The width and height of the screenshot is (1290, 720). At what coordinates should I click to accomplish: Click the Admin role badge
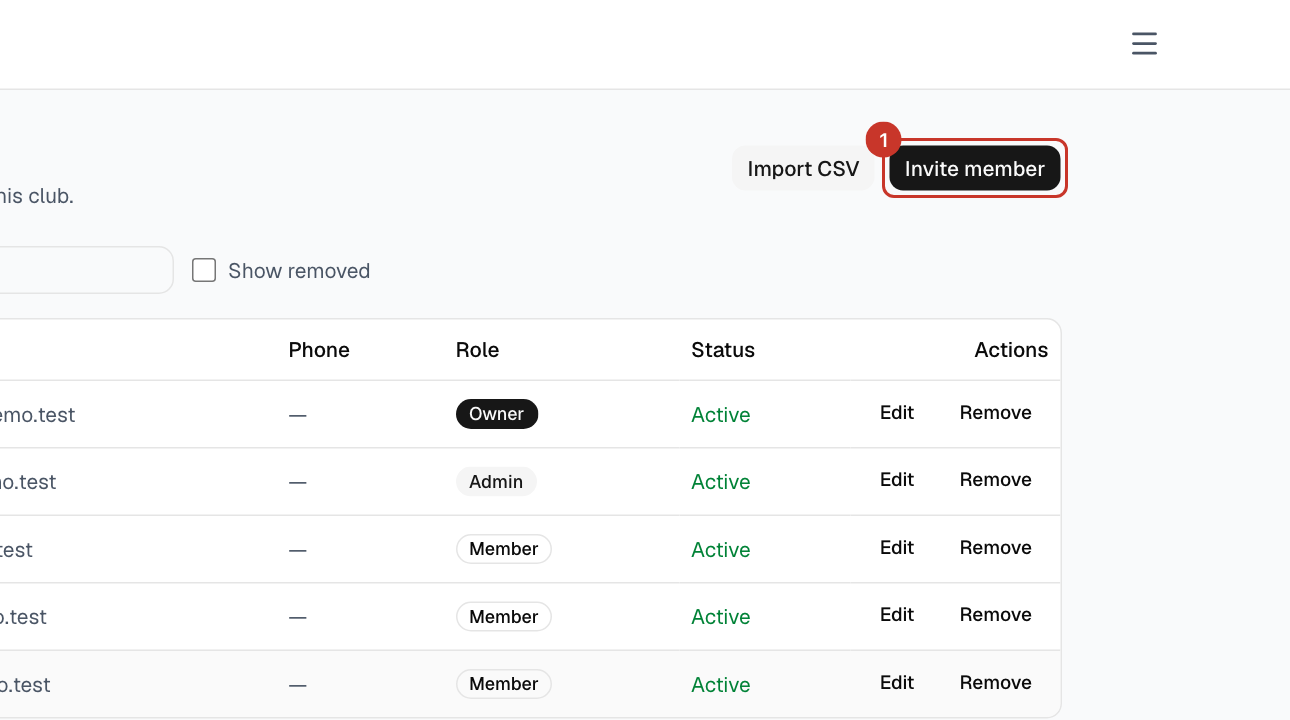(496, 482)
